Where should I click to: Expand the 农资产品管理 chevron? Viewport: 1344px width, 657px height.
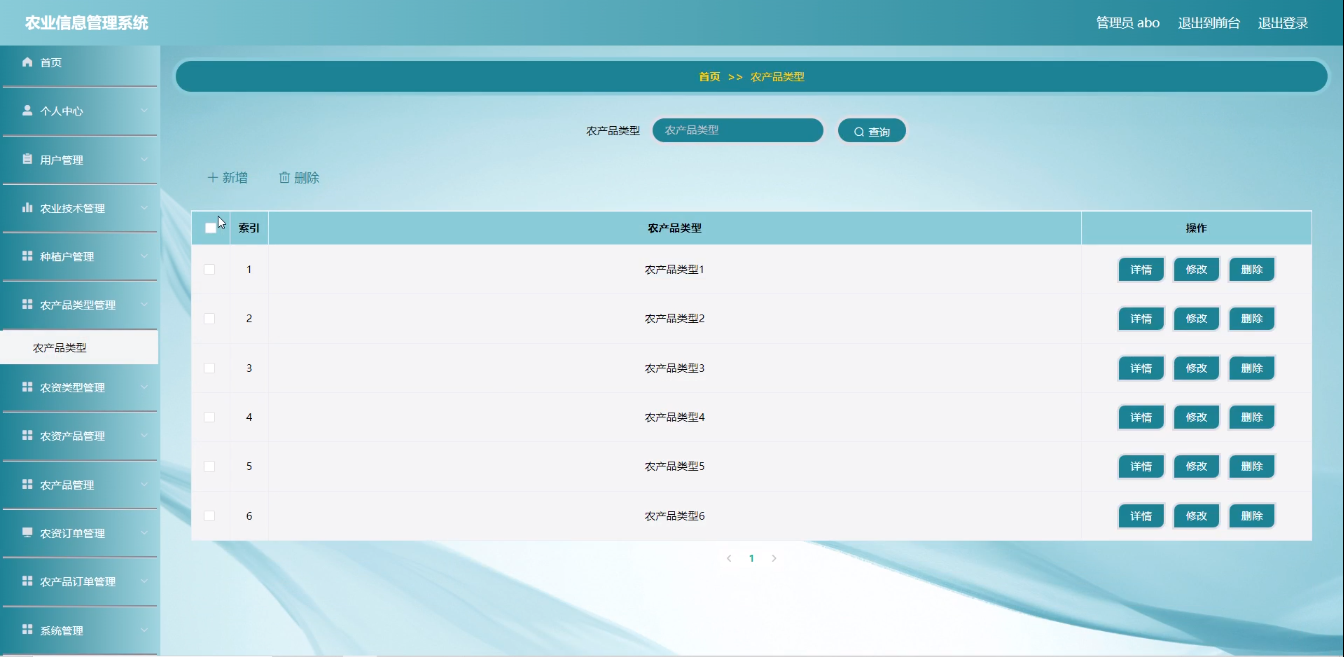(144, 435)
